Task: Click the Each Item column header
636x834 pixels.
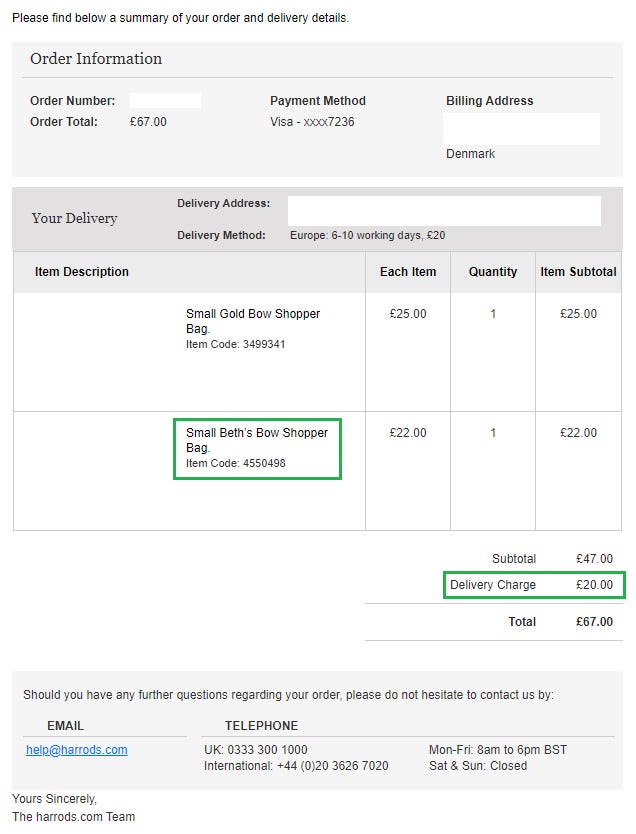Action: click(x=408, y=272)
